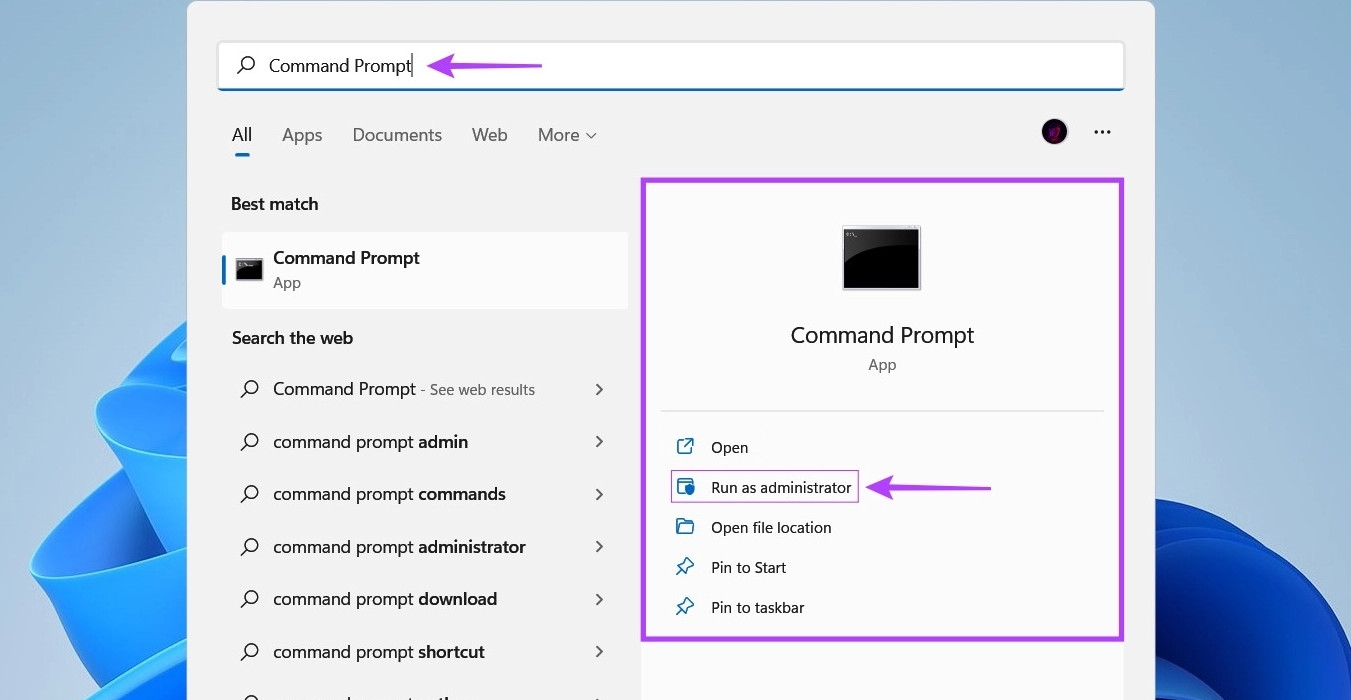The width and height of the screenshot is (1351, 700).
Task: Click the Command Prompt title in preview pane
Action: [x=882, y=335]
